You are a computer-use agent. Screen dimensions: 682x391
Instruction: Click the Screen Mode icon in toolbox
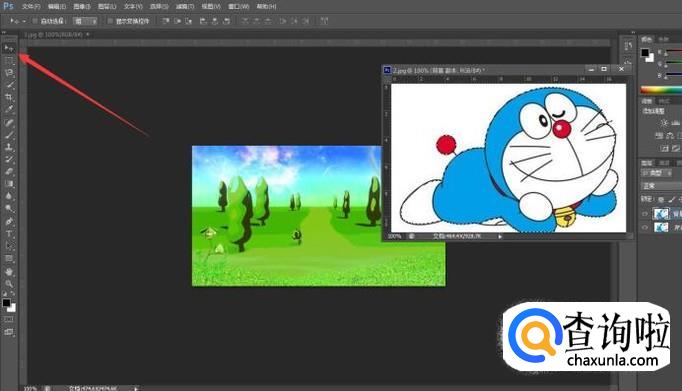pos(9,332)
